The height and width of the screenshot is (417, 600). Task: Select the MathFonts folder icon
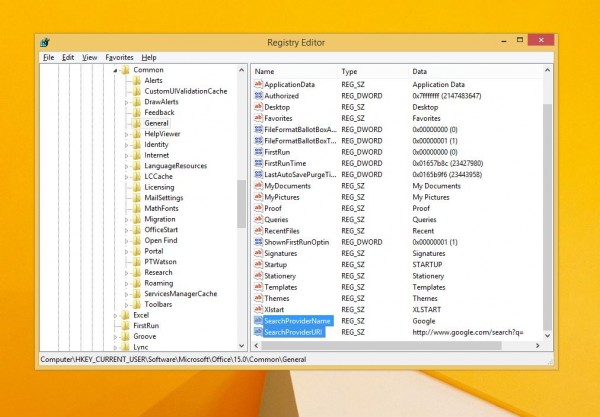click(137, 208)
